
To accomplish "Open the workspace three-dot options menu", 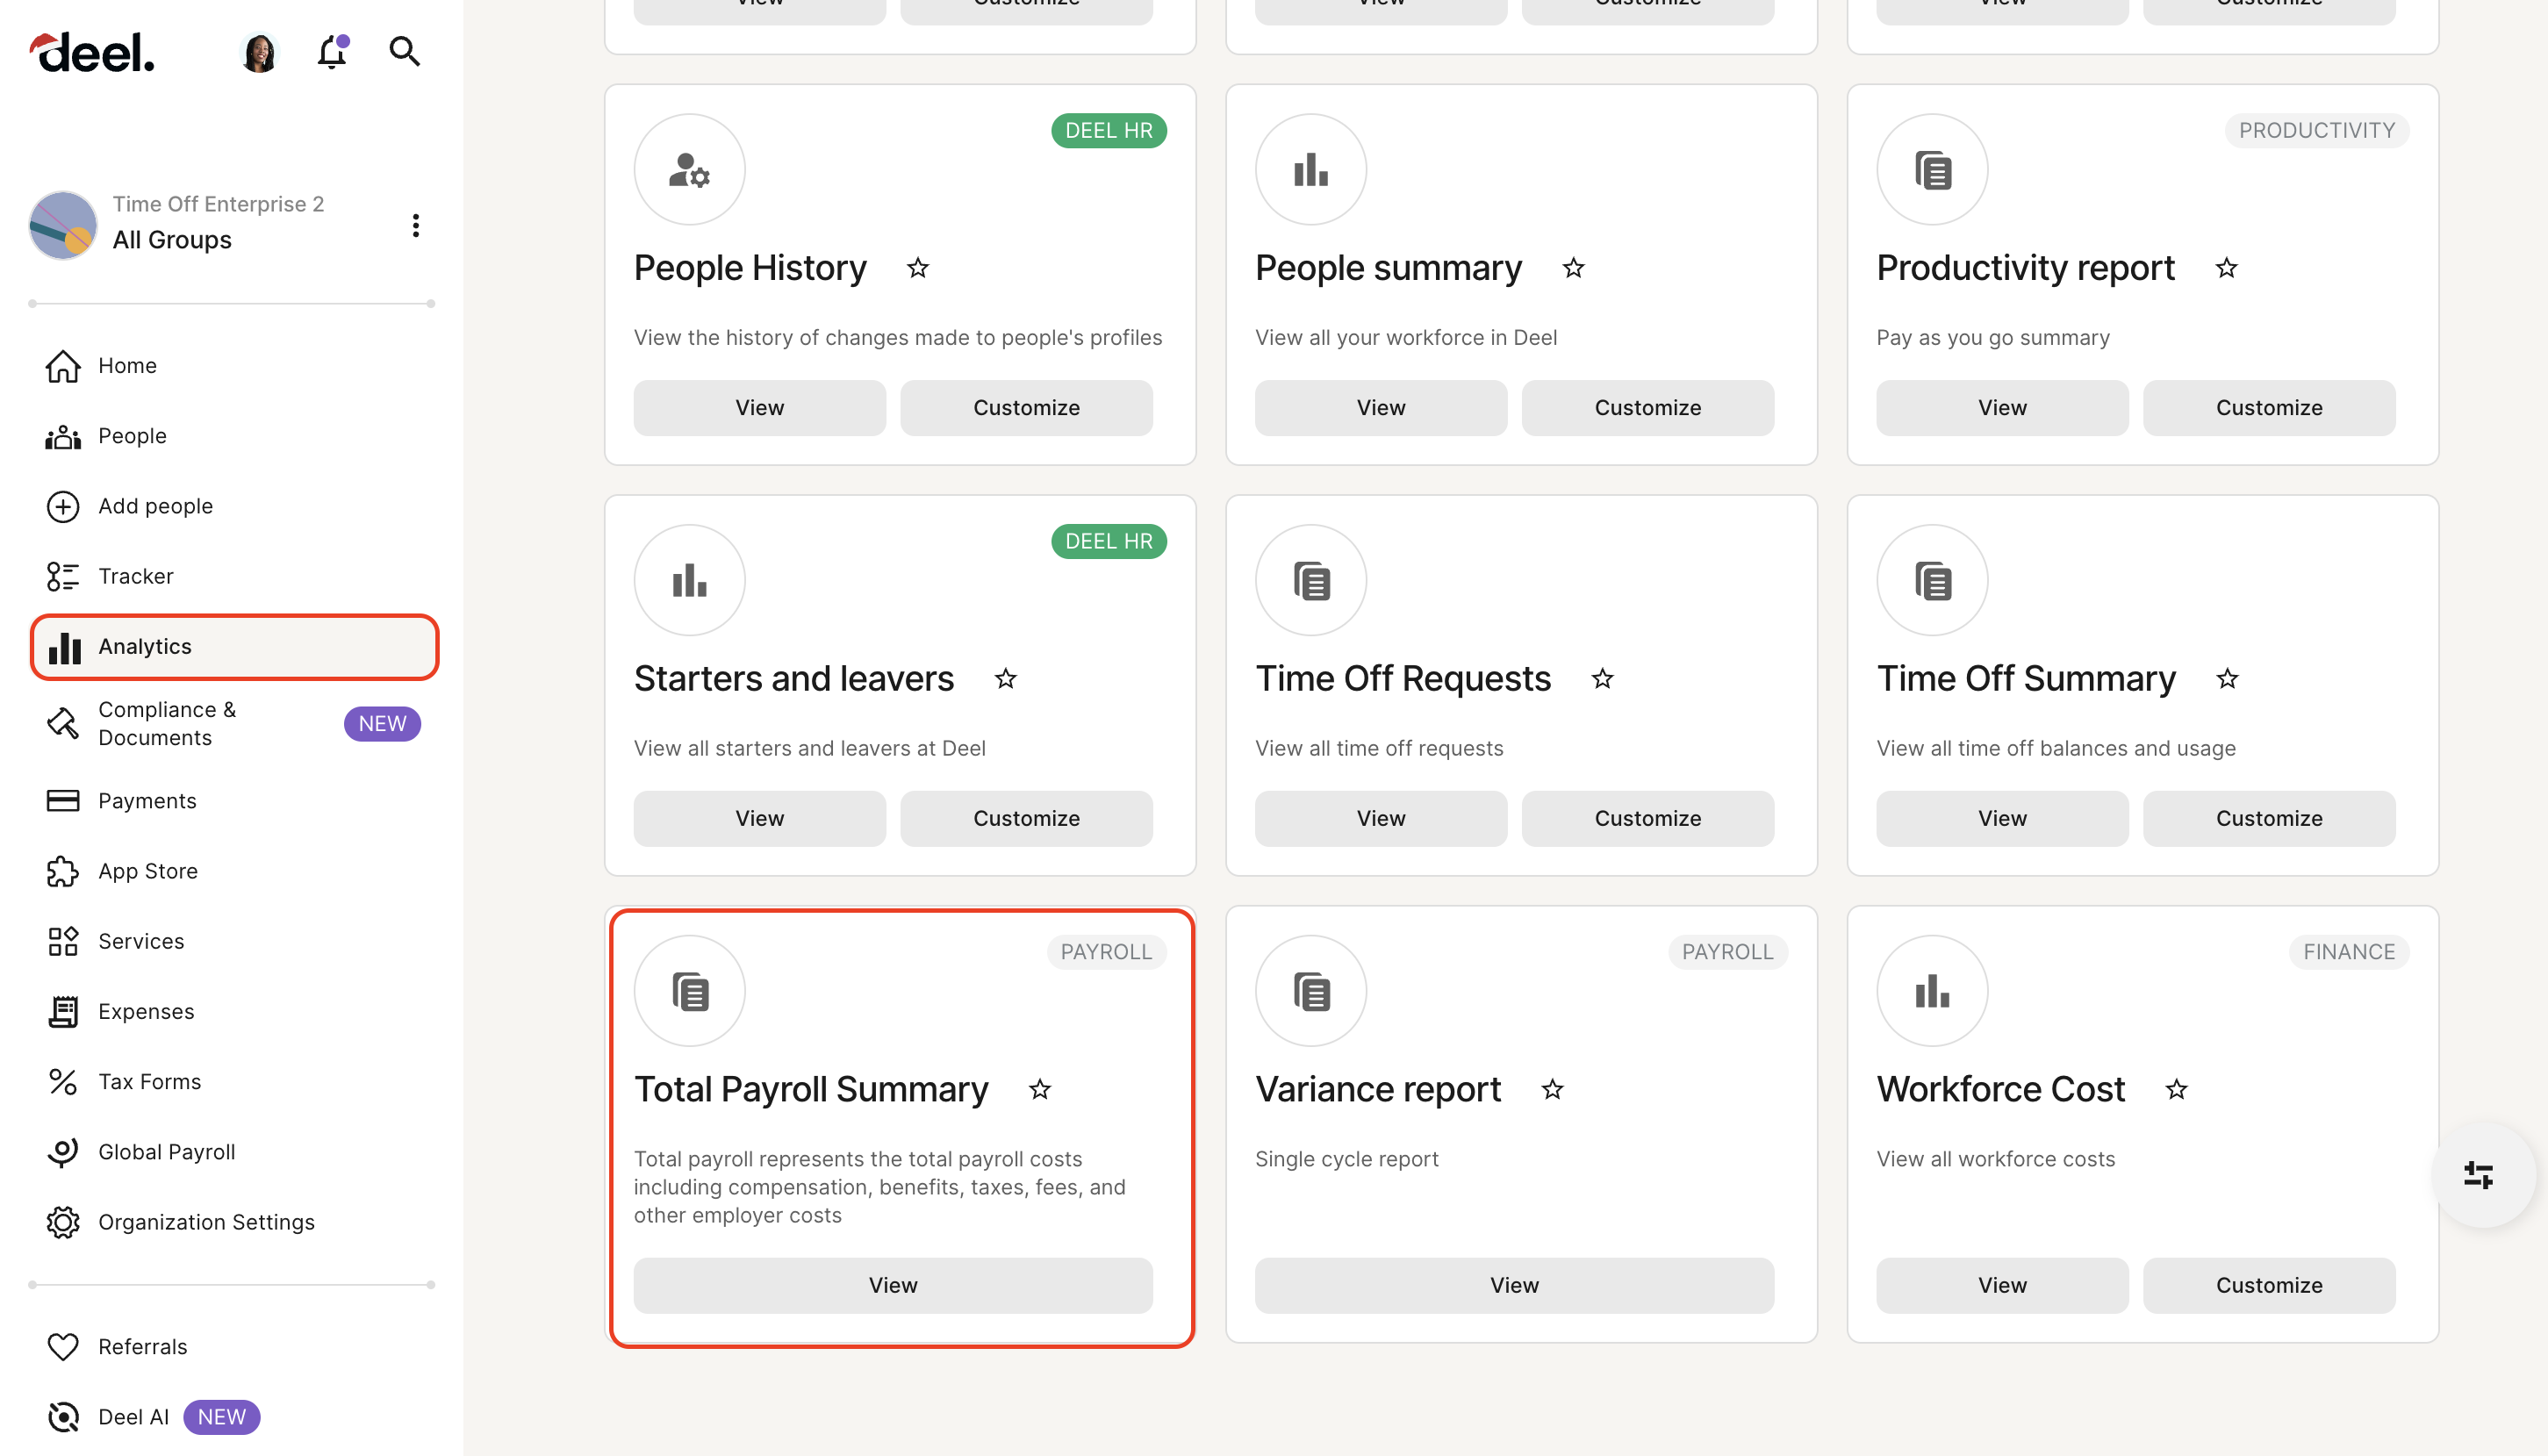I will (416, 225).
